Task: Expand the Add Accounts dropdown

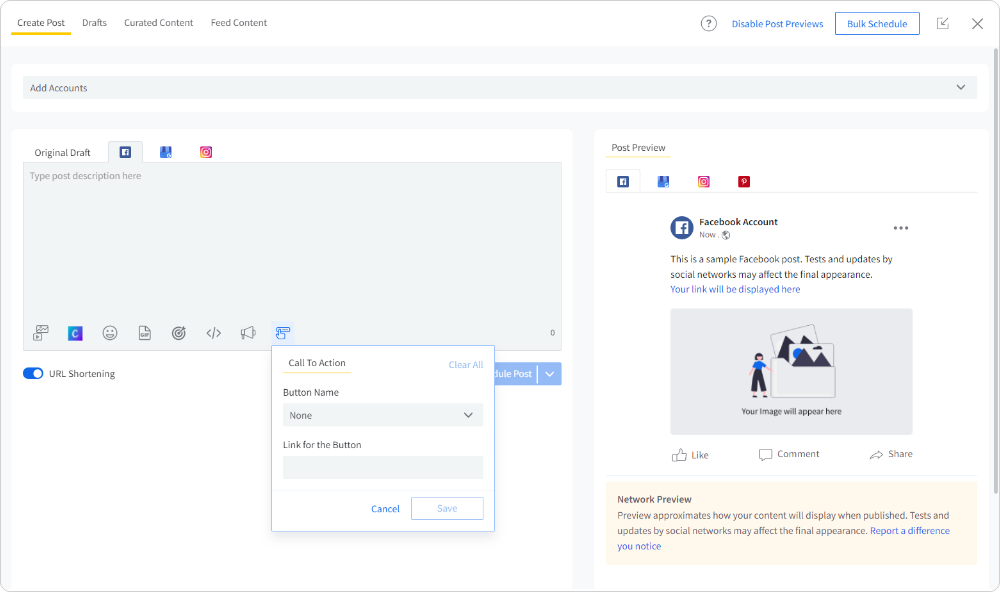Action: point(961,88)
